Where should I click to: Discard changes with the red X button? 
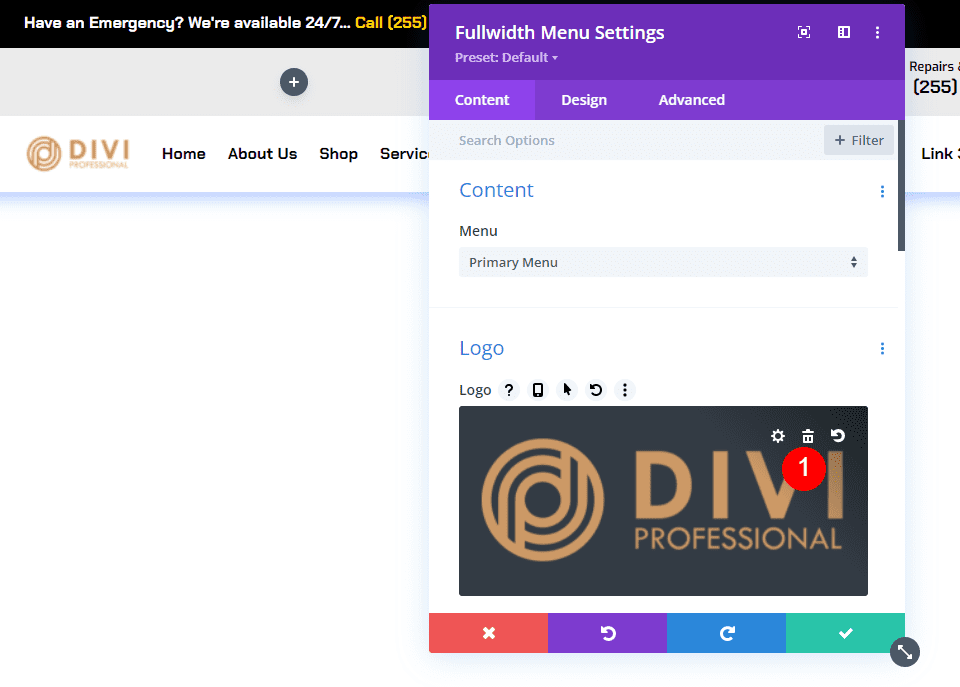[488, 633]
